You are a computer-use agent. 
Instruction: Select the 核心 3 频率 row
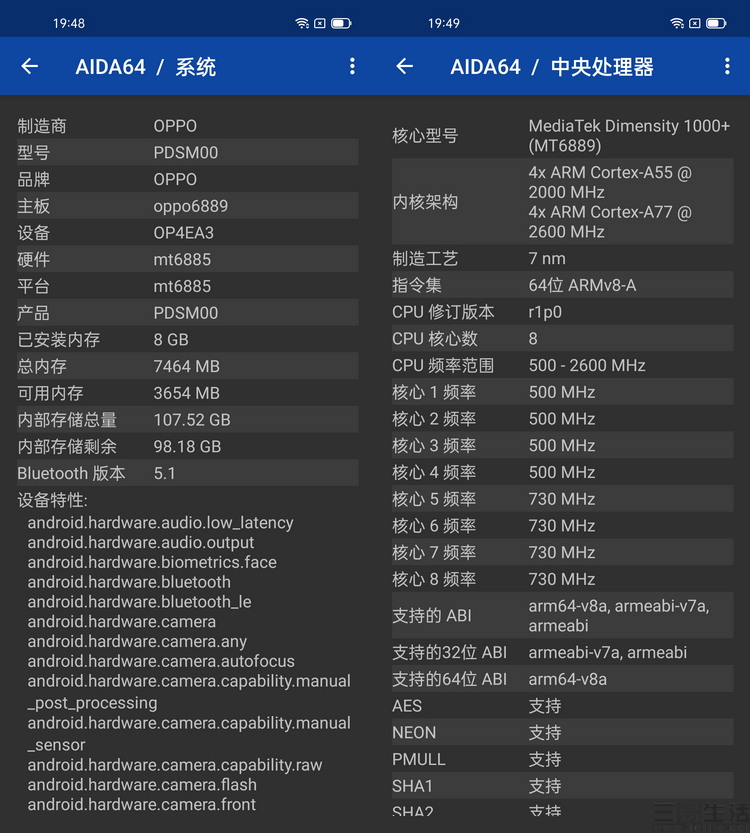(562, 445)
